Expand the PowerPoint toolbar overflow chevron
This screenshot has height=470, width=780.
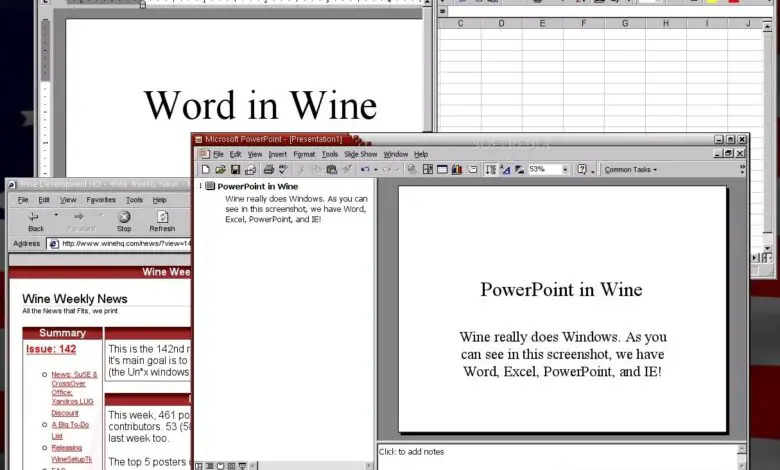pyautogui.click(x=742, y=170)
